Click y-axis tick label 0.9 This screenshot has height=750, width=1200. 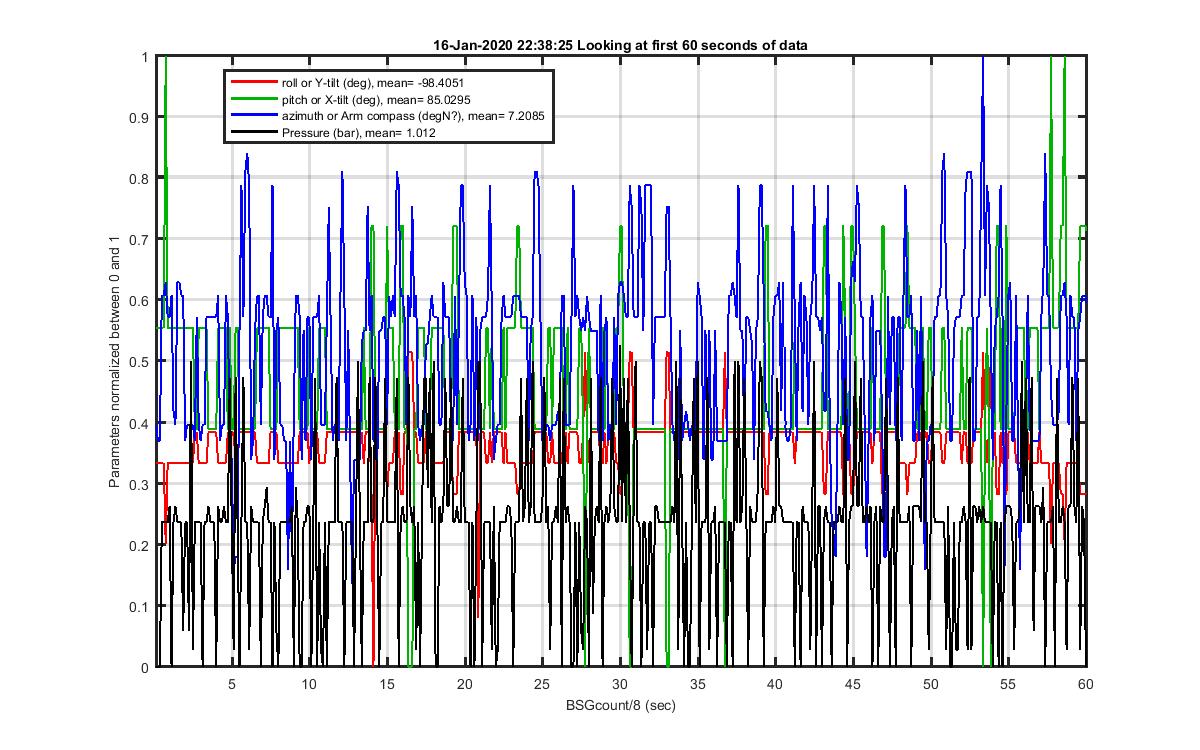point(141,118)
